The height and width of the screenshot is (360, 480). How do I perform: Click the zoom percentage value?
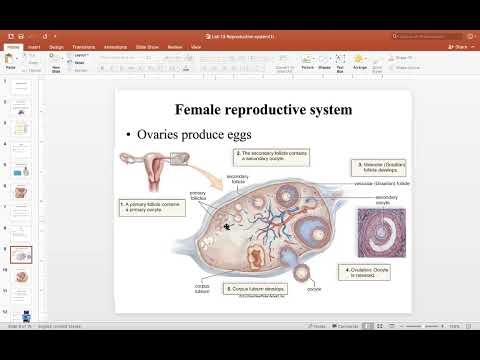click(454, 326)
